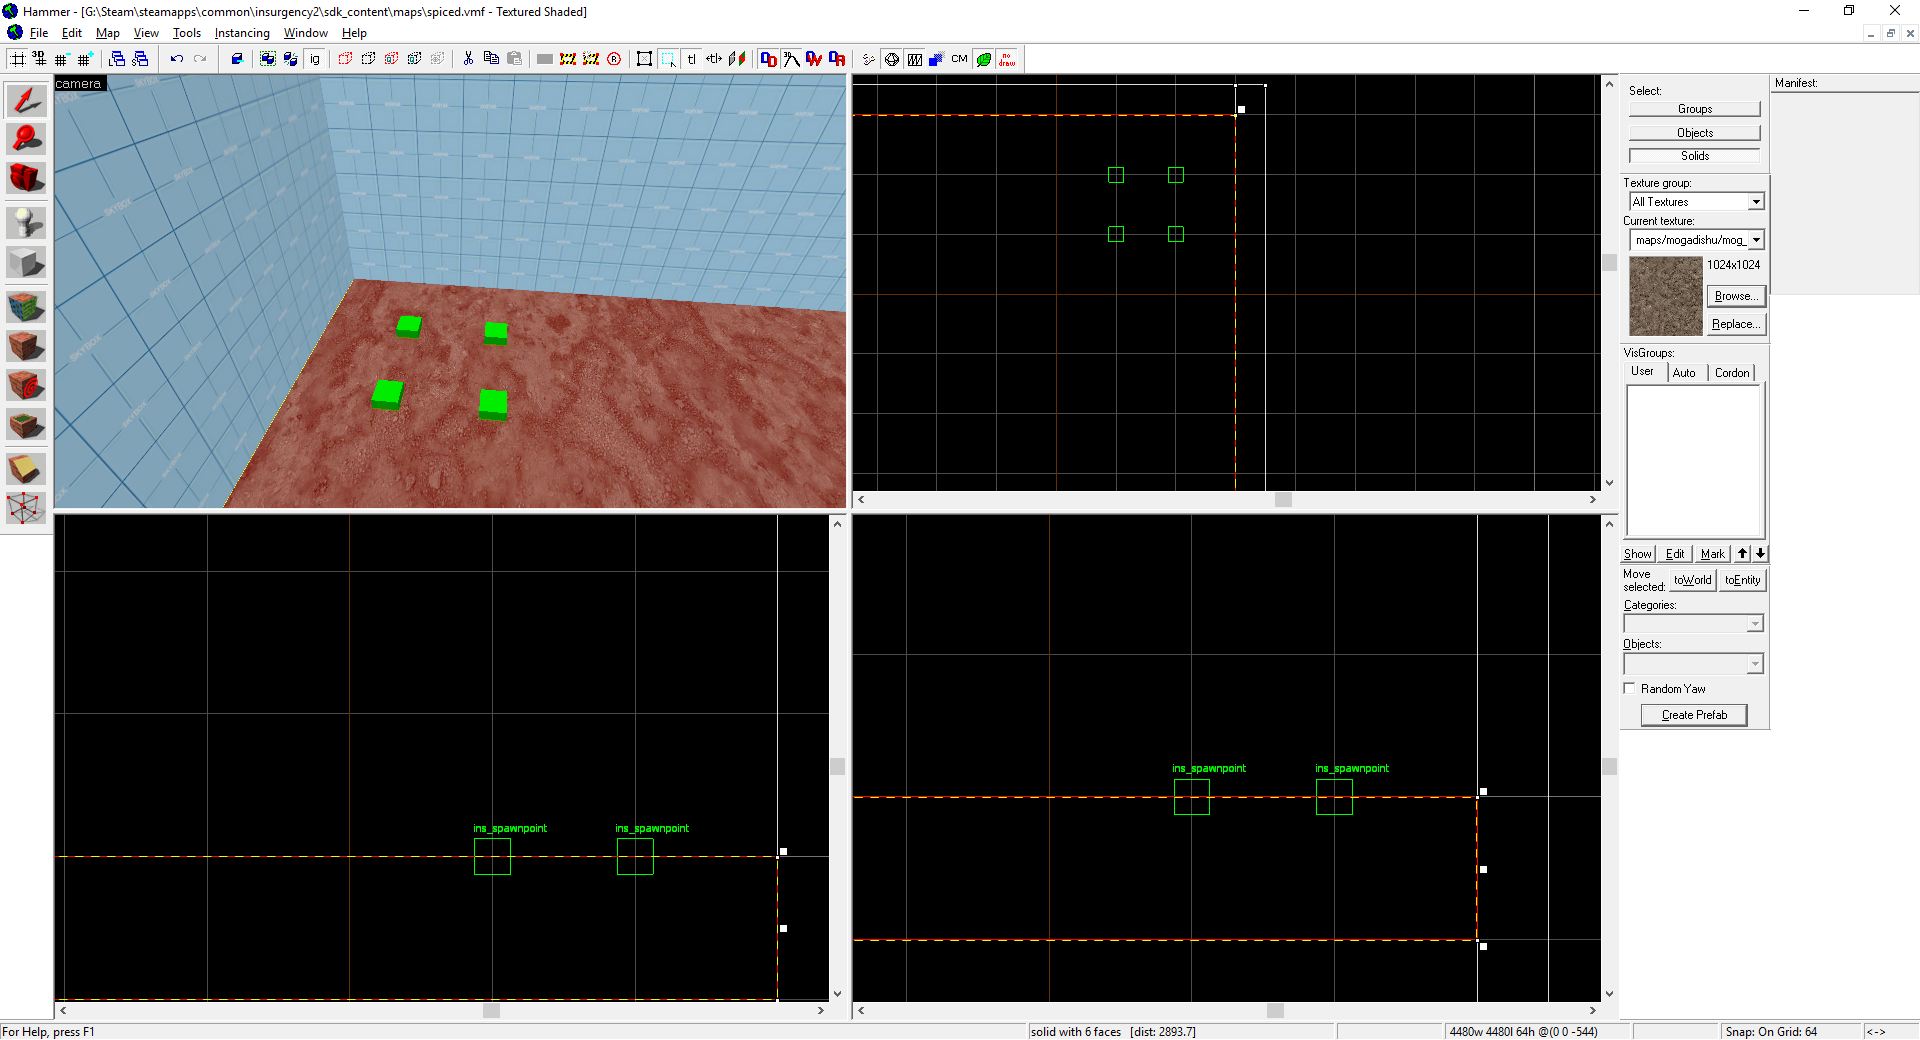Select the Magnify tool
This screenshot has height=1040, width=1920.
(26, 139)
